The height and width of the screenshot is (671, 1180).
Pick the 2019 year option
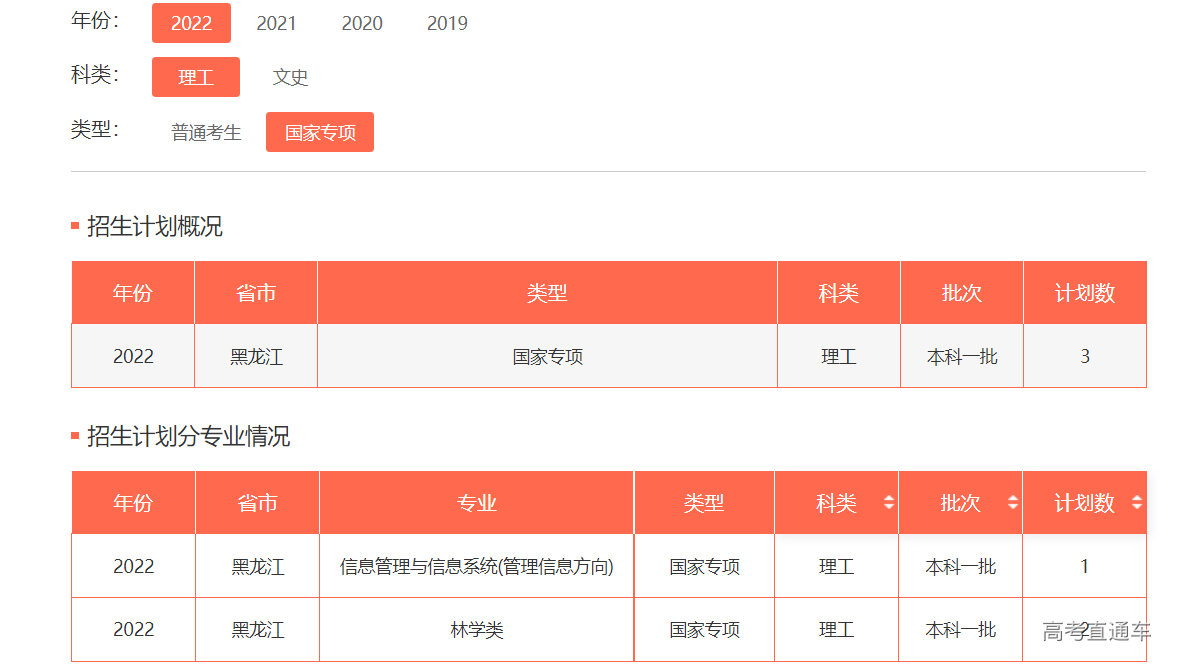447,23
